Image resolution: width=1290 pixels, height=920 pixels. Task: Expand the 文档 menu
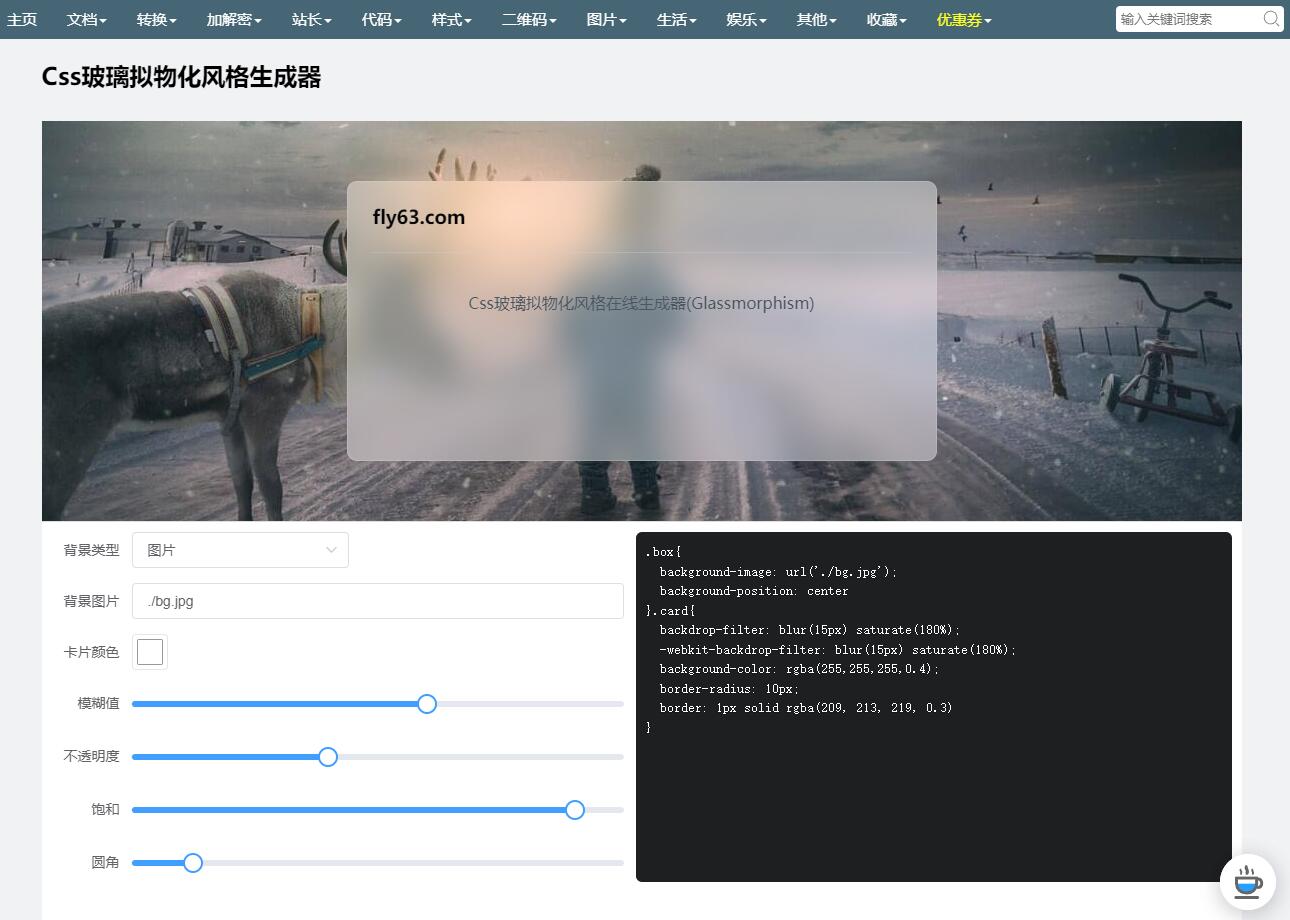86,18
